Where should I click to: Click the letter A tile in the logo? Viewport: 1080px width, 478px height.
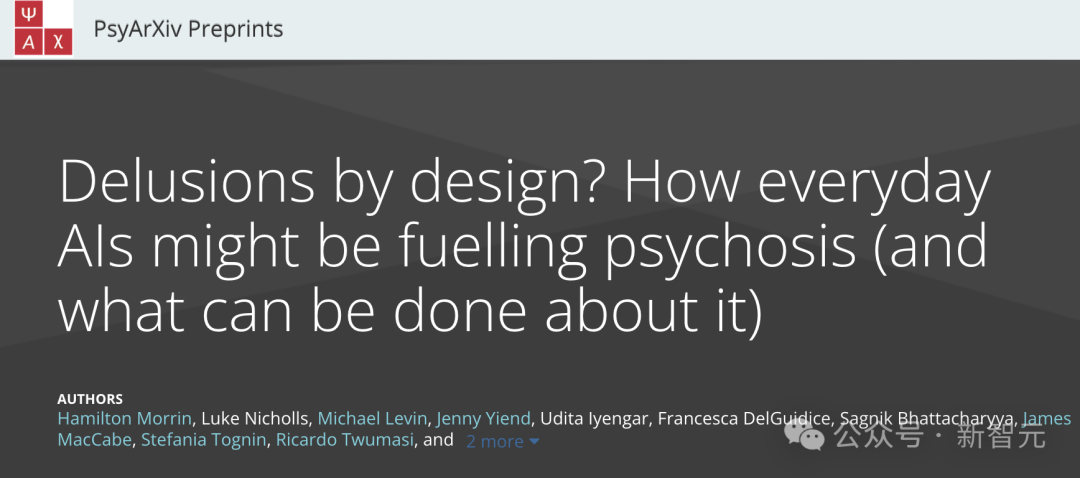(x=28, y=41)
